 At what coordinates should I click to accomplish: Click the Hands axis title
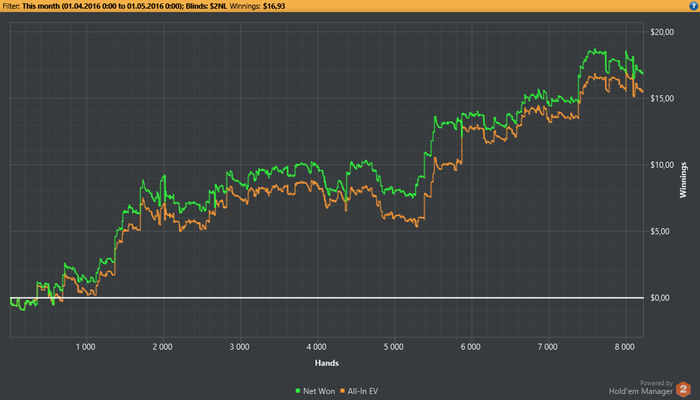(x=327, y=363)
